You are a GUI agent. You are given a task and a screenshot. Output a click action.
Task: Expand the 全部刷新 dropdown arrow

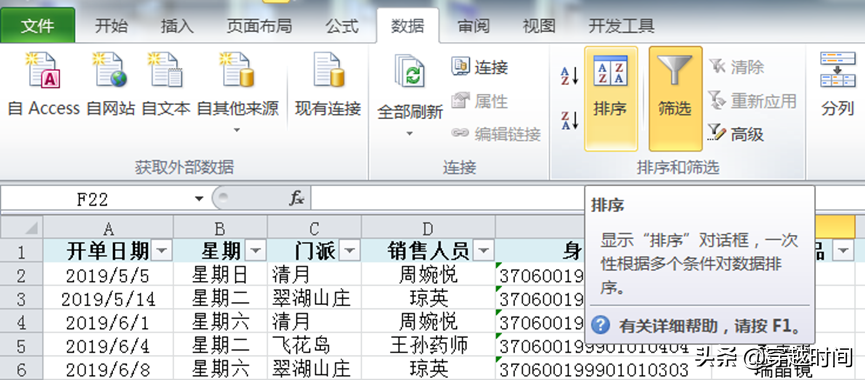pyautogui.click(x=410, y=133)
